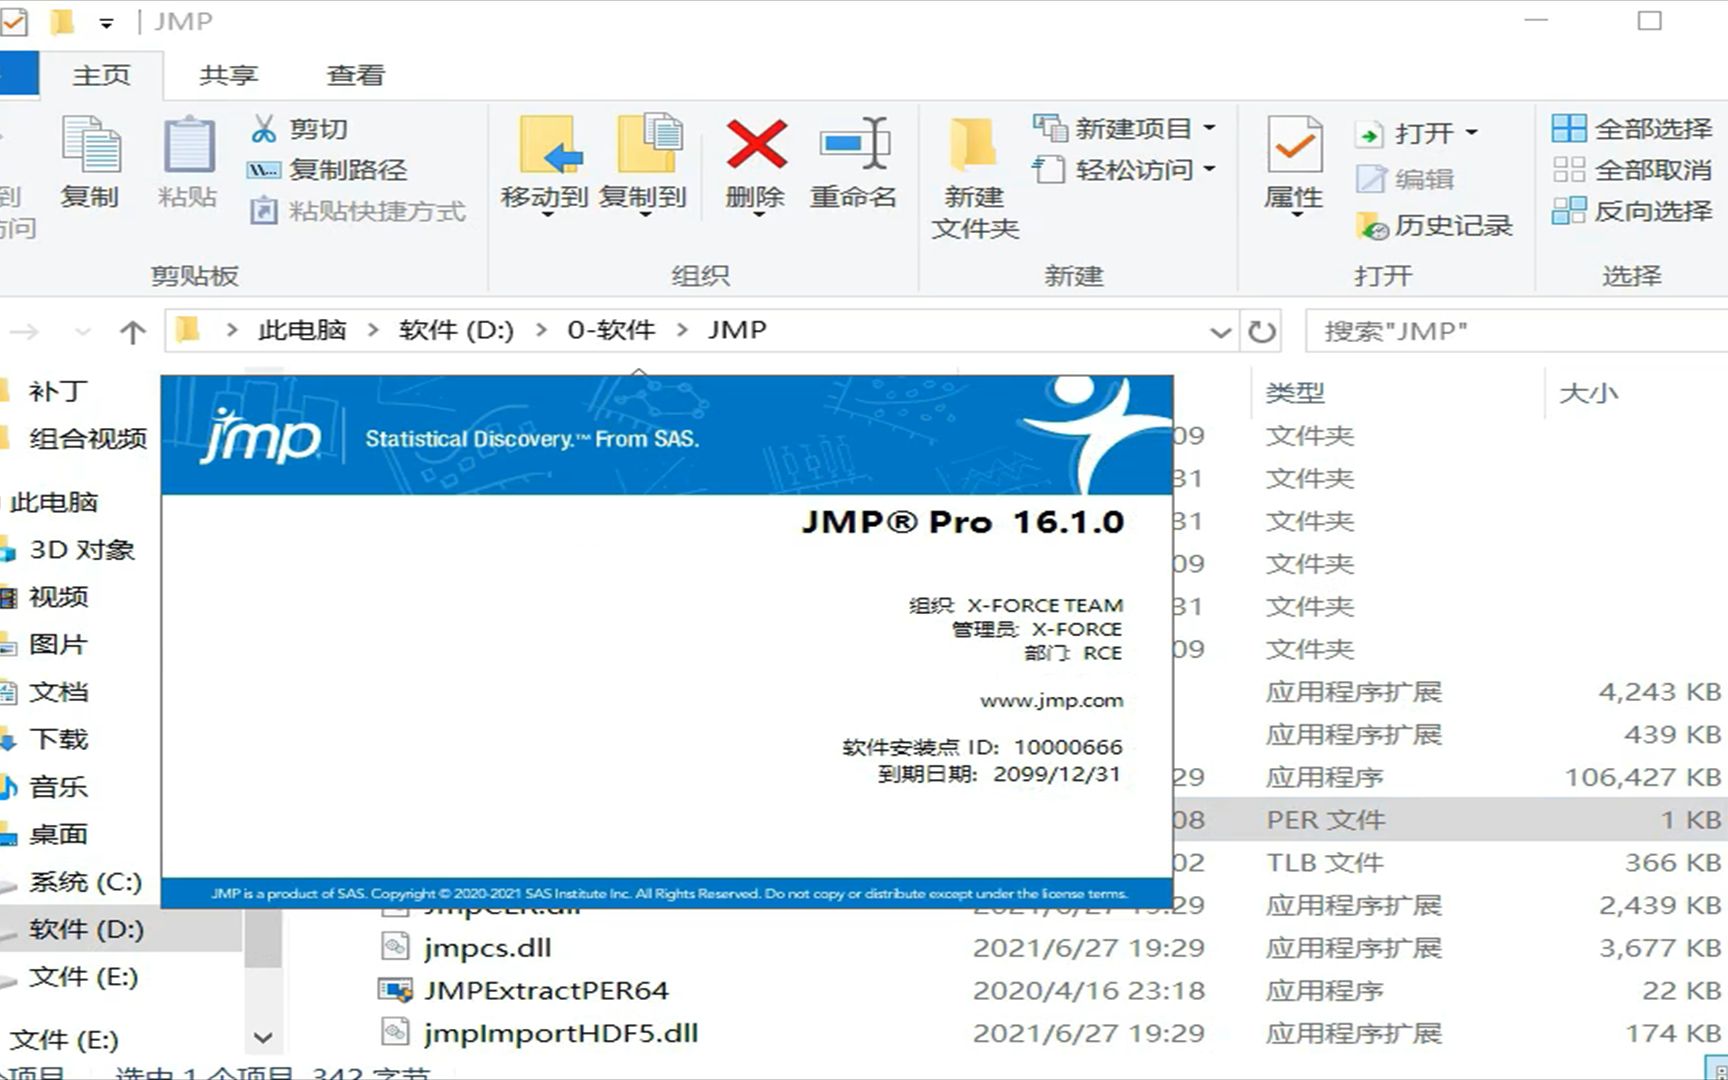Click Invert selection (反向选择)
The image size is (1728, 1080).
pyautogui.click(x=1632, y=211)
